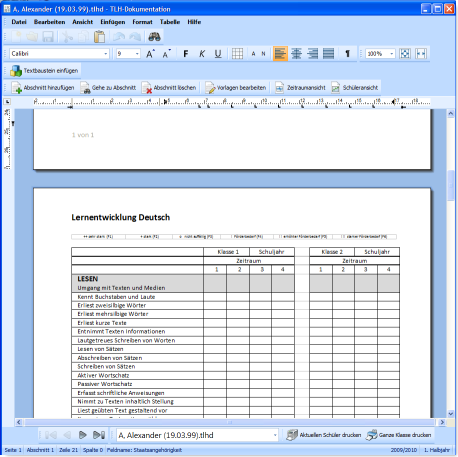
Task: Click the vertical scrollbar thumb
Action: click(x=451, y=185)
